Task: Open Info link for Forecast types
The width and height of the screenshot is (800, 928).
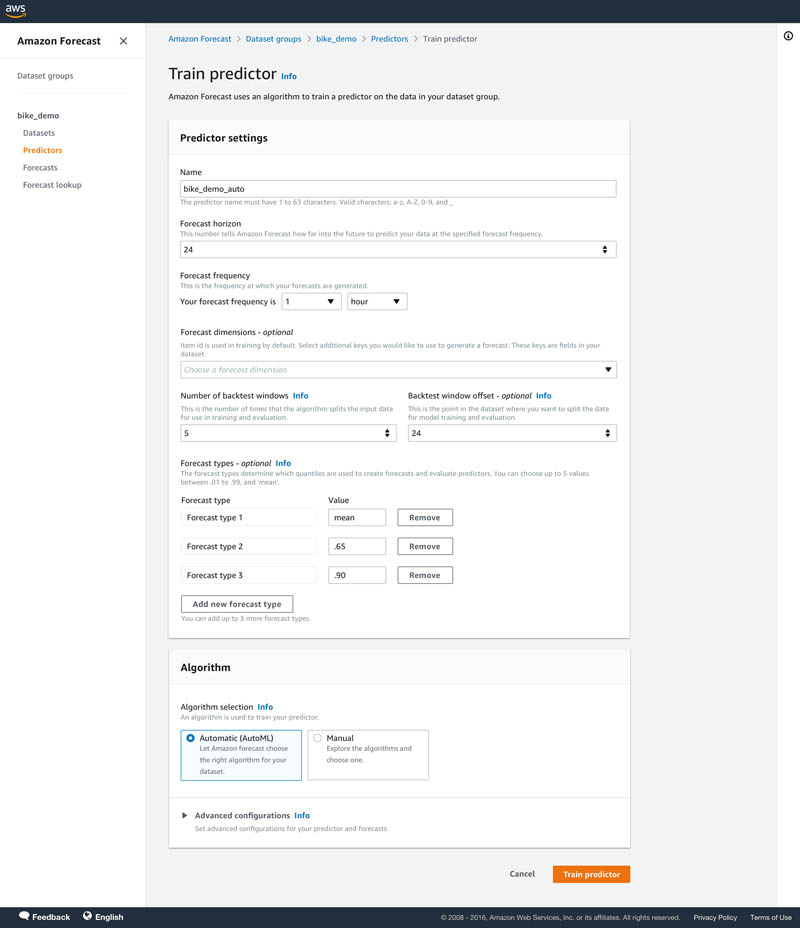Action: pyautogui.click(x=283, y=463)
